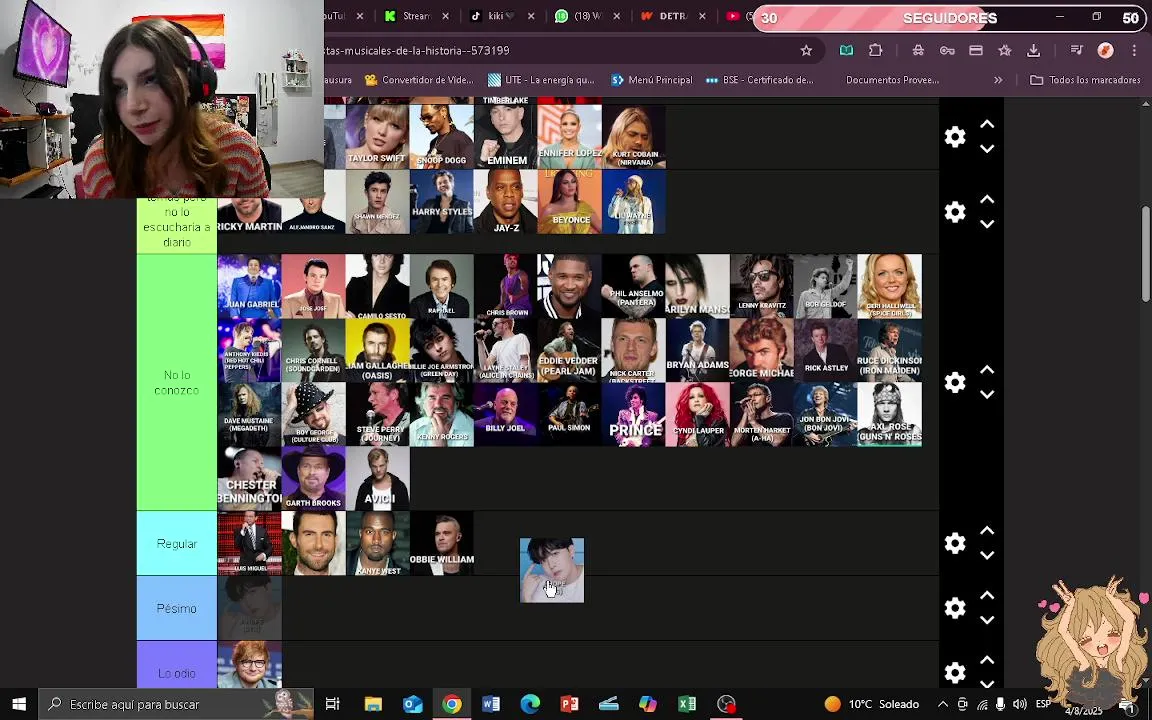The height and width of the screenshot is (720, 1152).
Task: Move the 'Pésimo' tier down
Action: [x=987, y=620]
